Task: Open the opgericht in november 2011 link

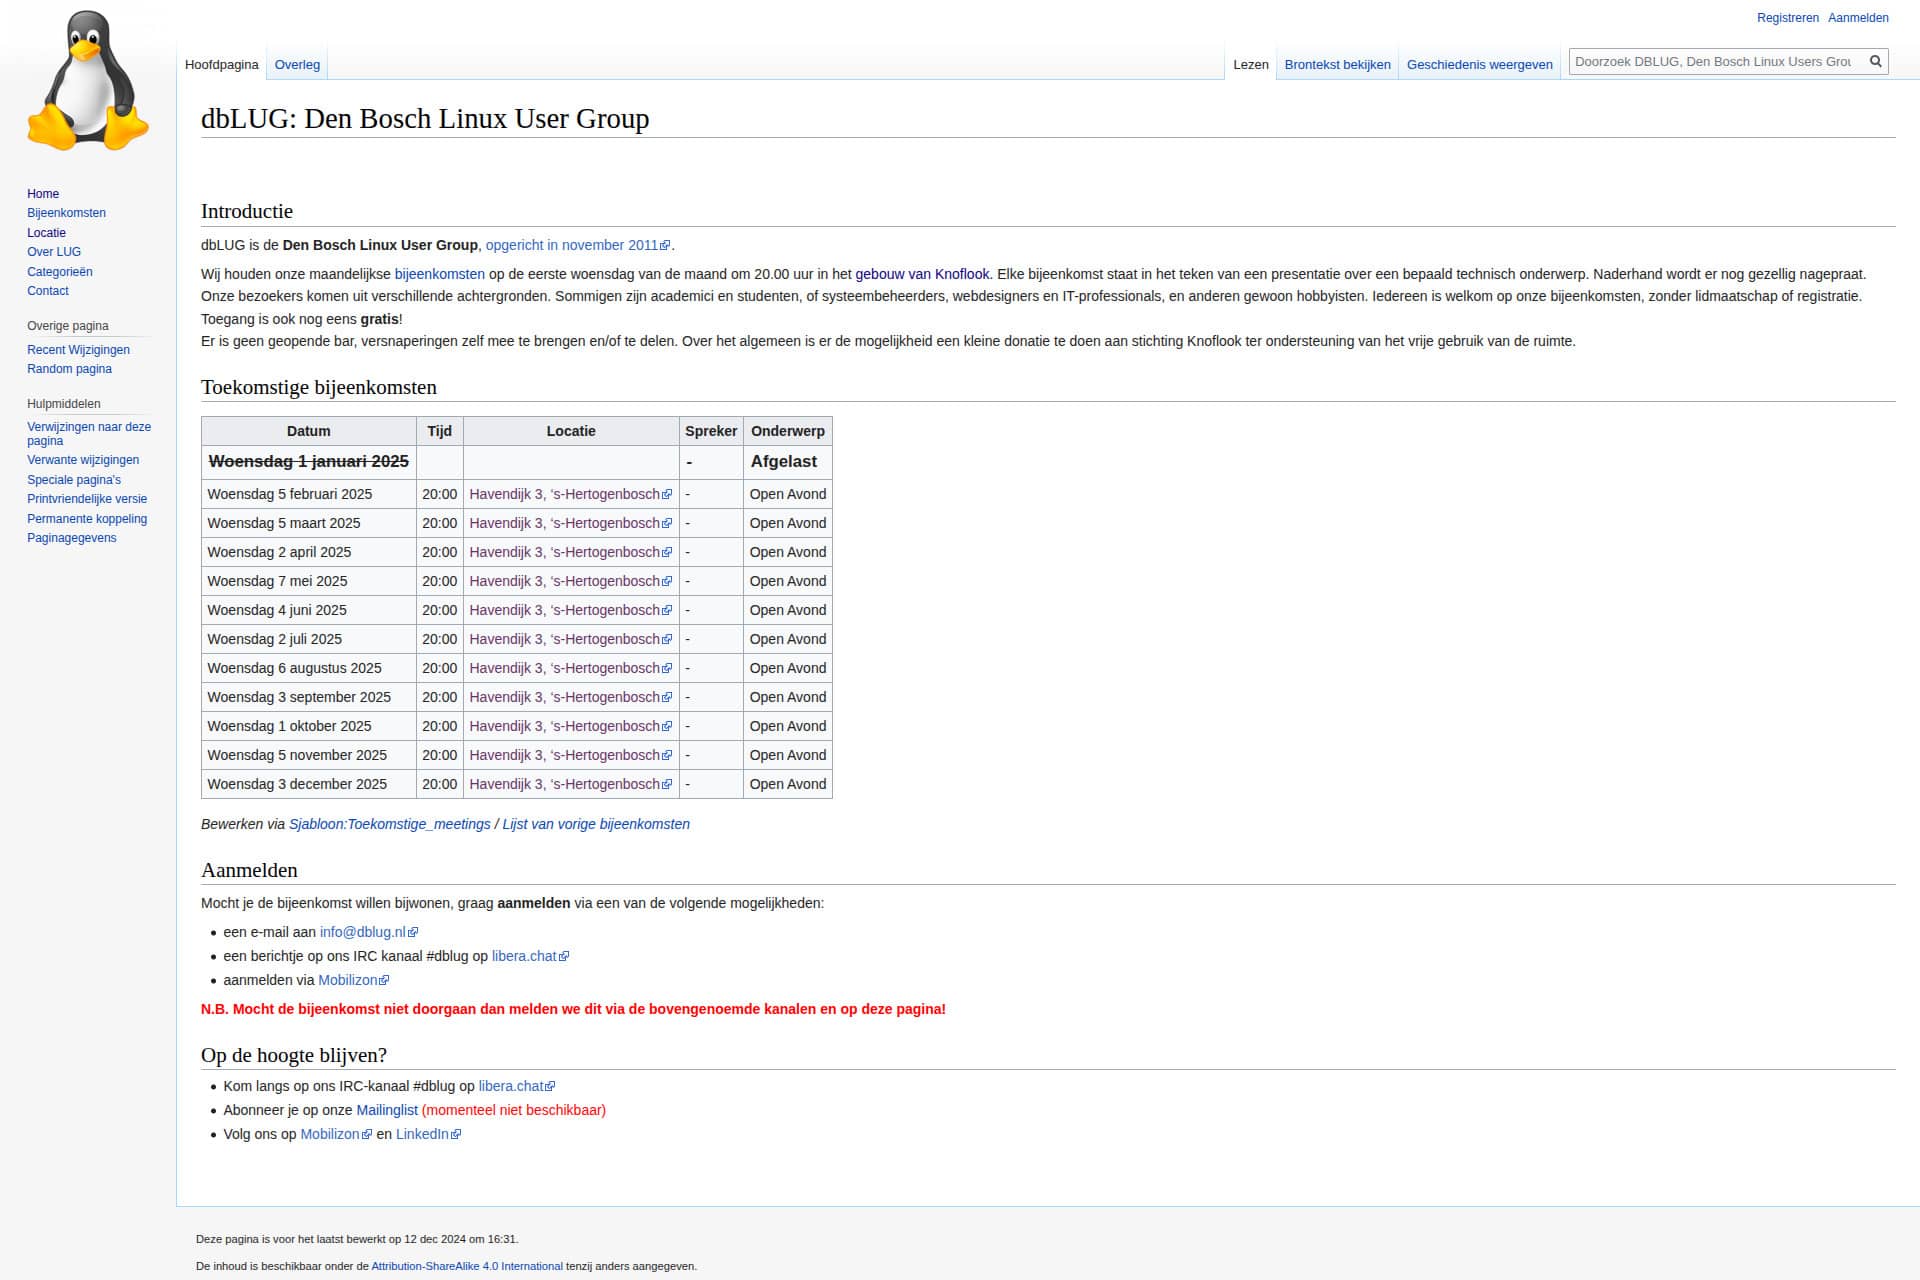Action: click(x=571, y=245)
